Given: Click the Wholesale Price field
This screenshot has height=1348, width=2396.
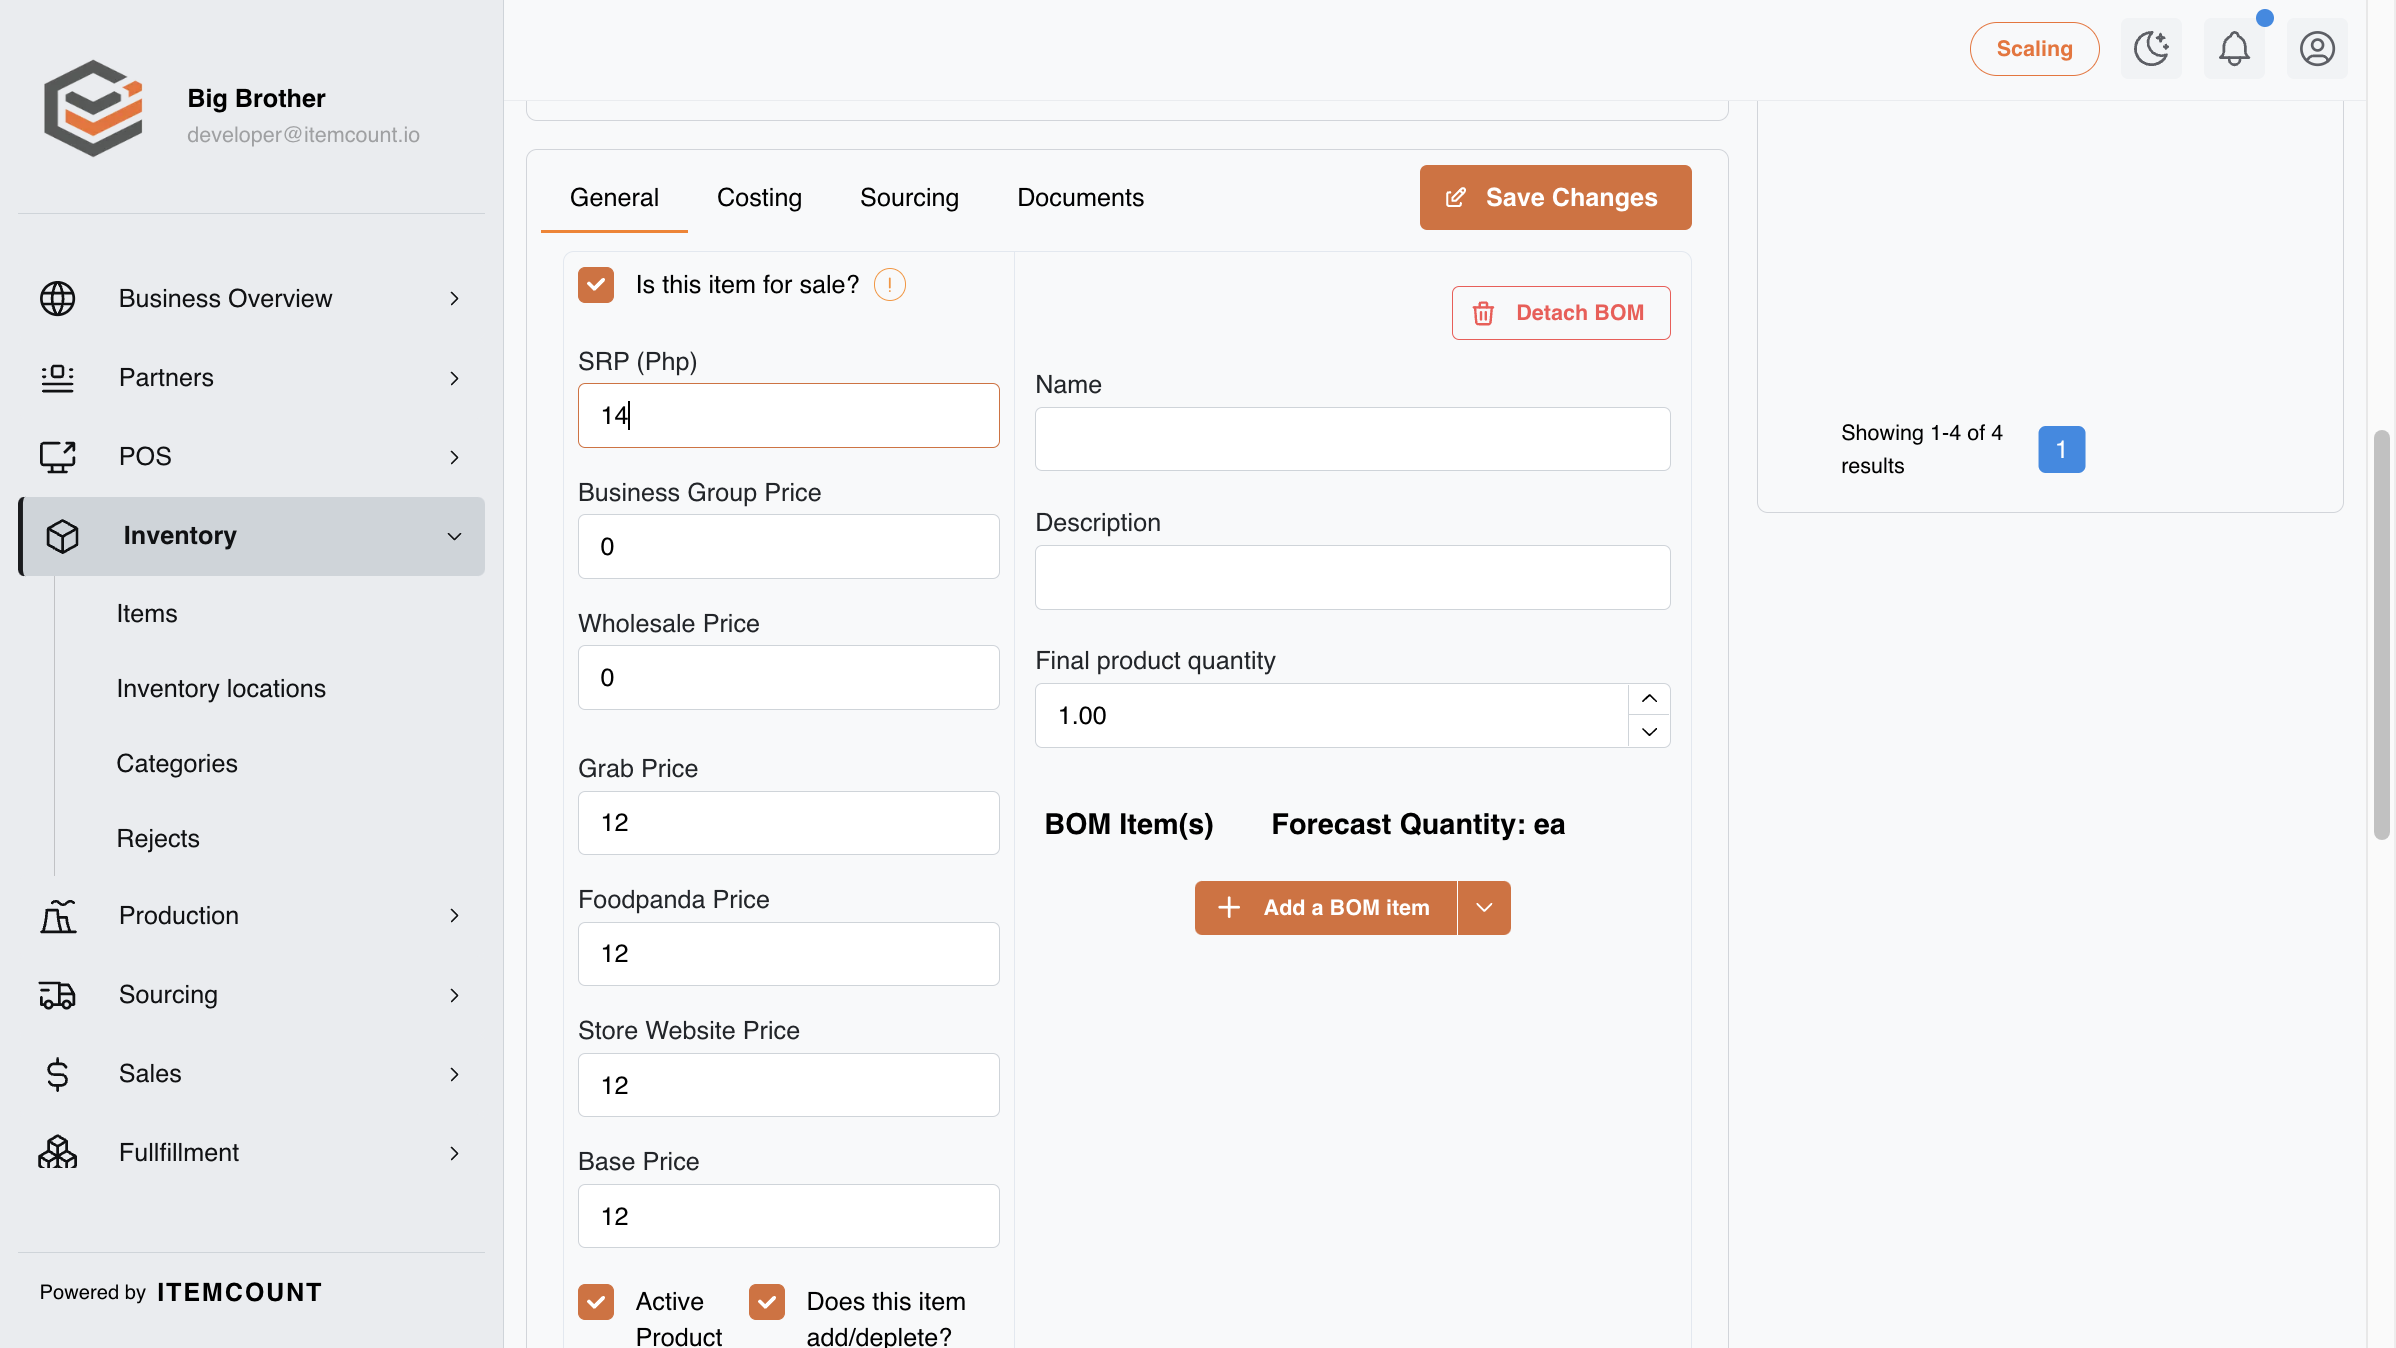Looking at the screenshot, I should tap(788, 678).
